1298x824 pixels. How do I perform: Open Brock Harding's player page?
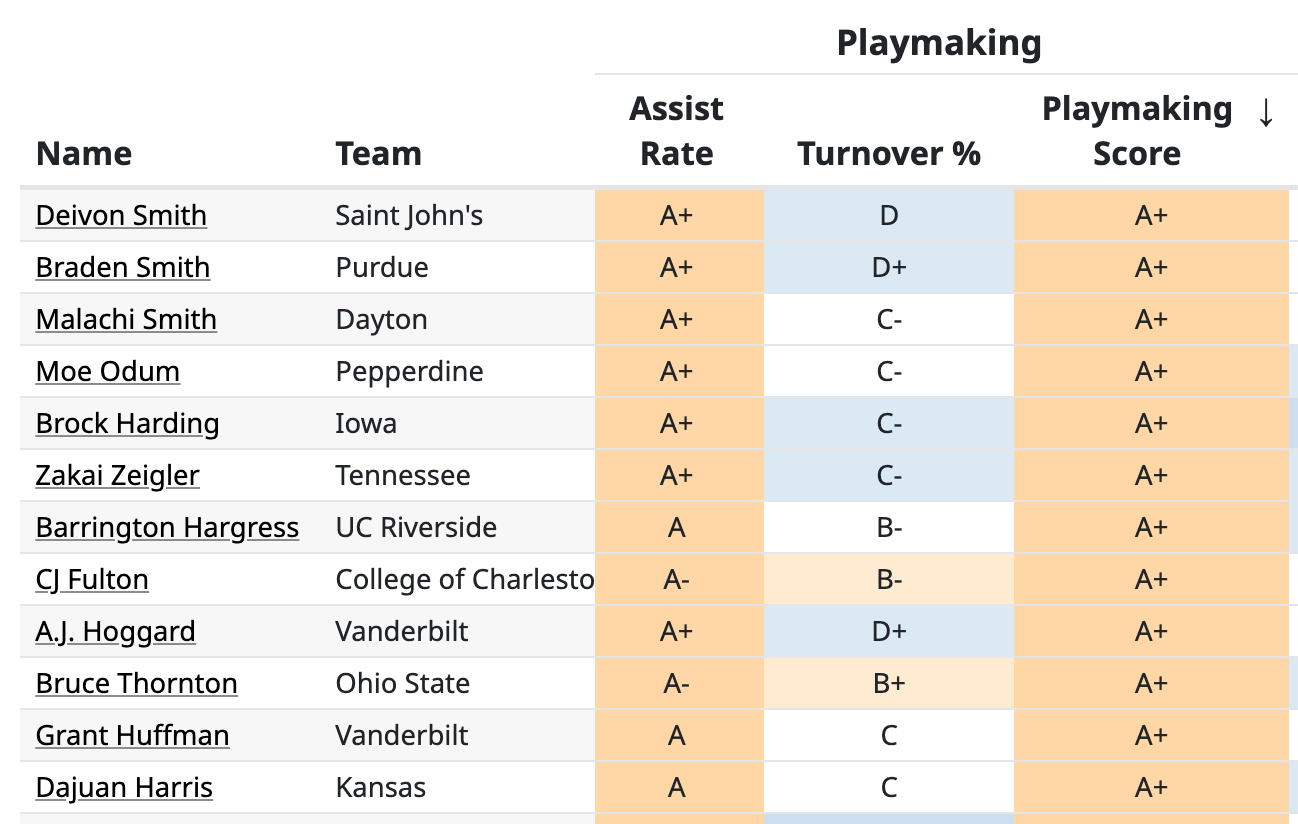point(127,423)
